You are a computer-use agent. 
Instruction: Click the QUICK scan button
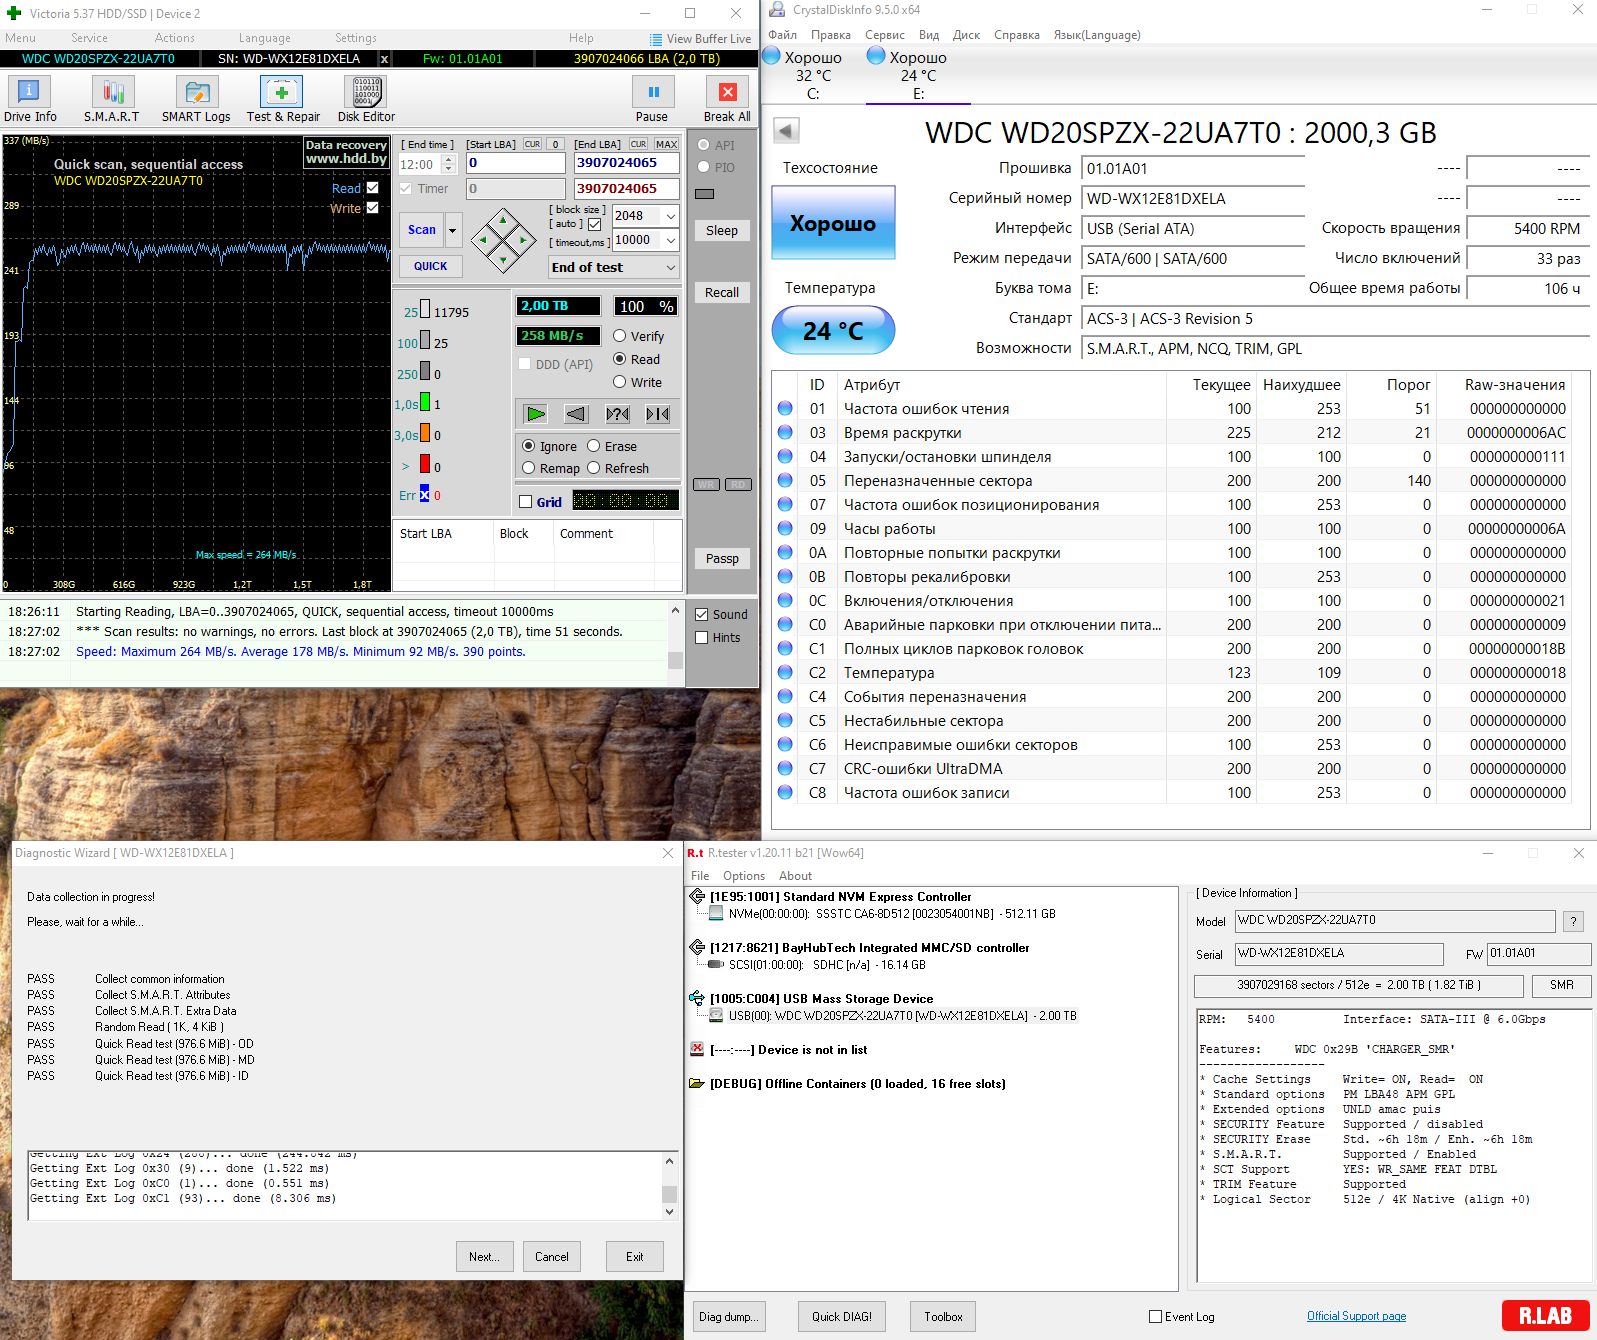[x=431, y=266]
